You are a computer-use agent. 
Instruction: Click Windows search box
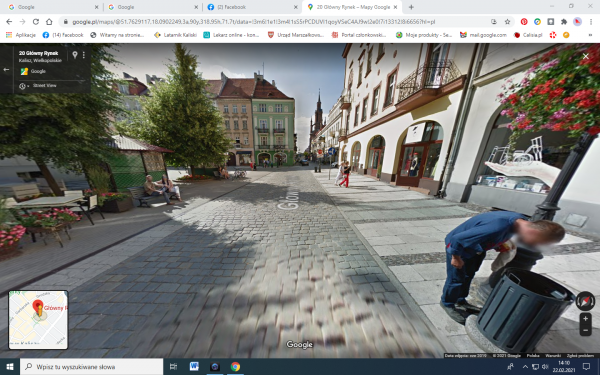91,367
